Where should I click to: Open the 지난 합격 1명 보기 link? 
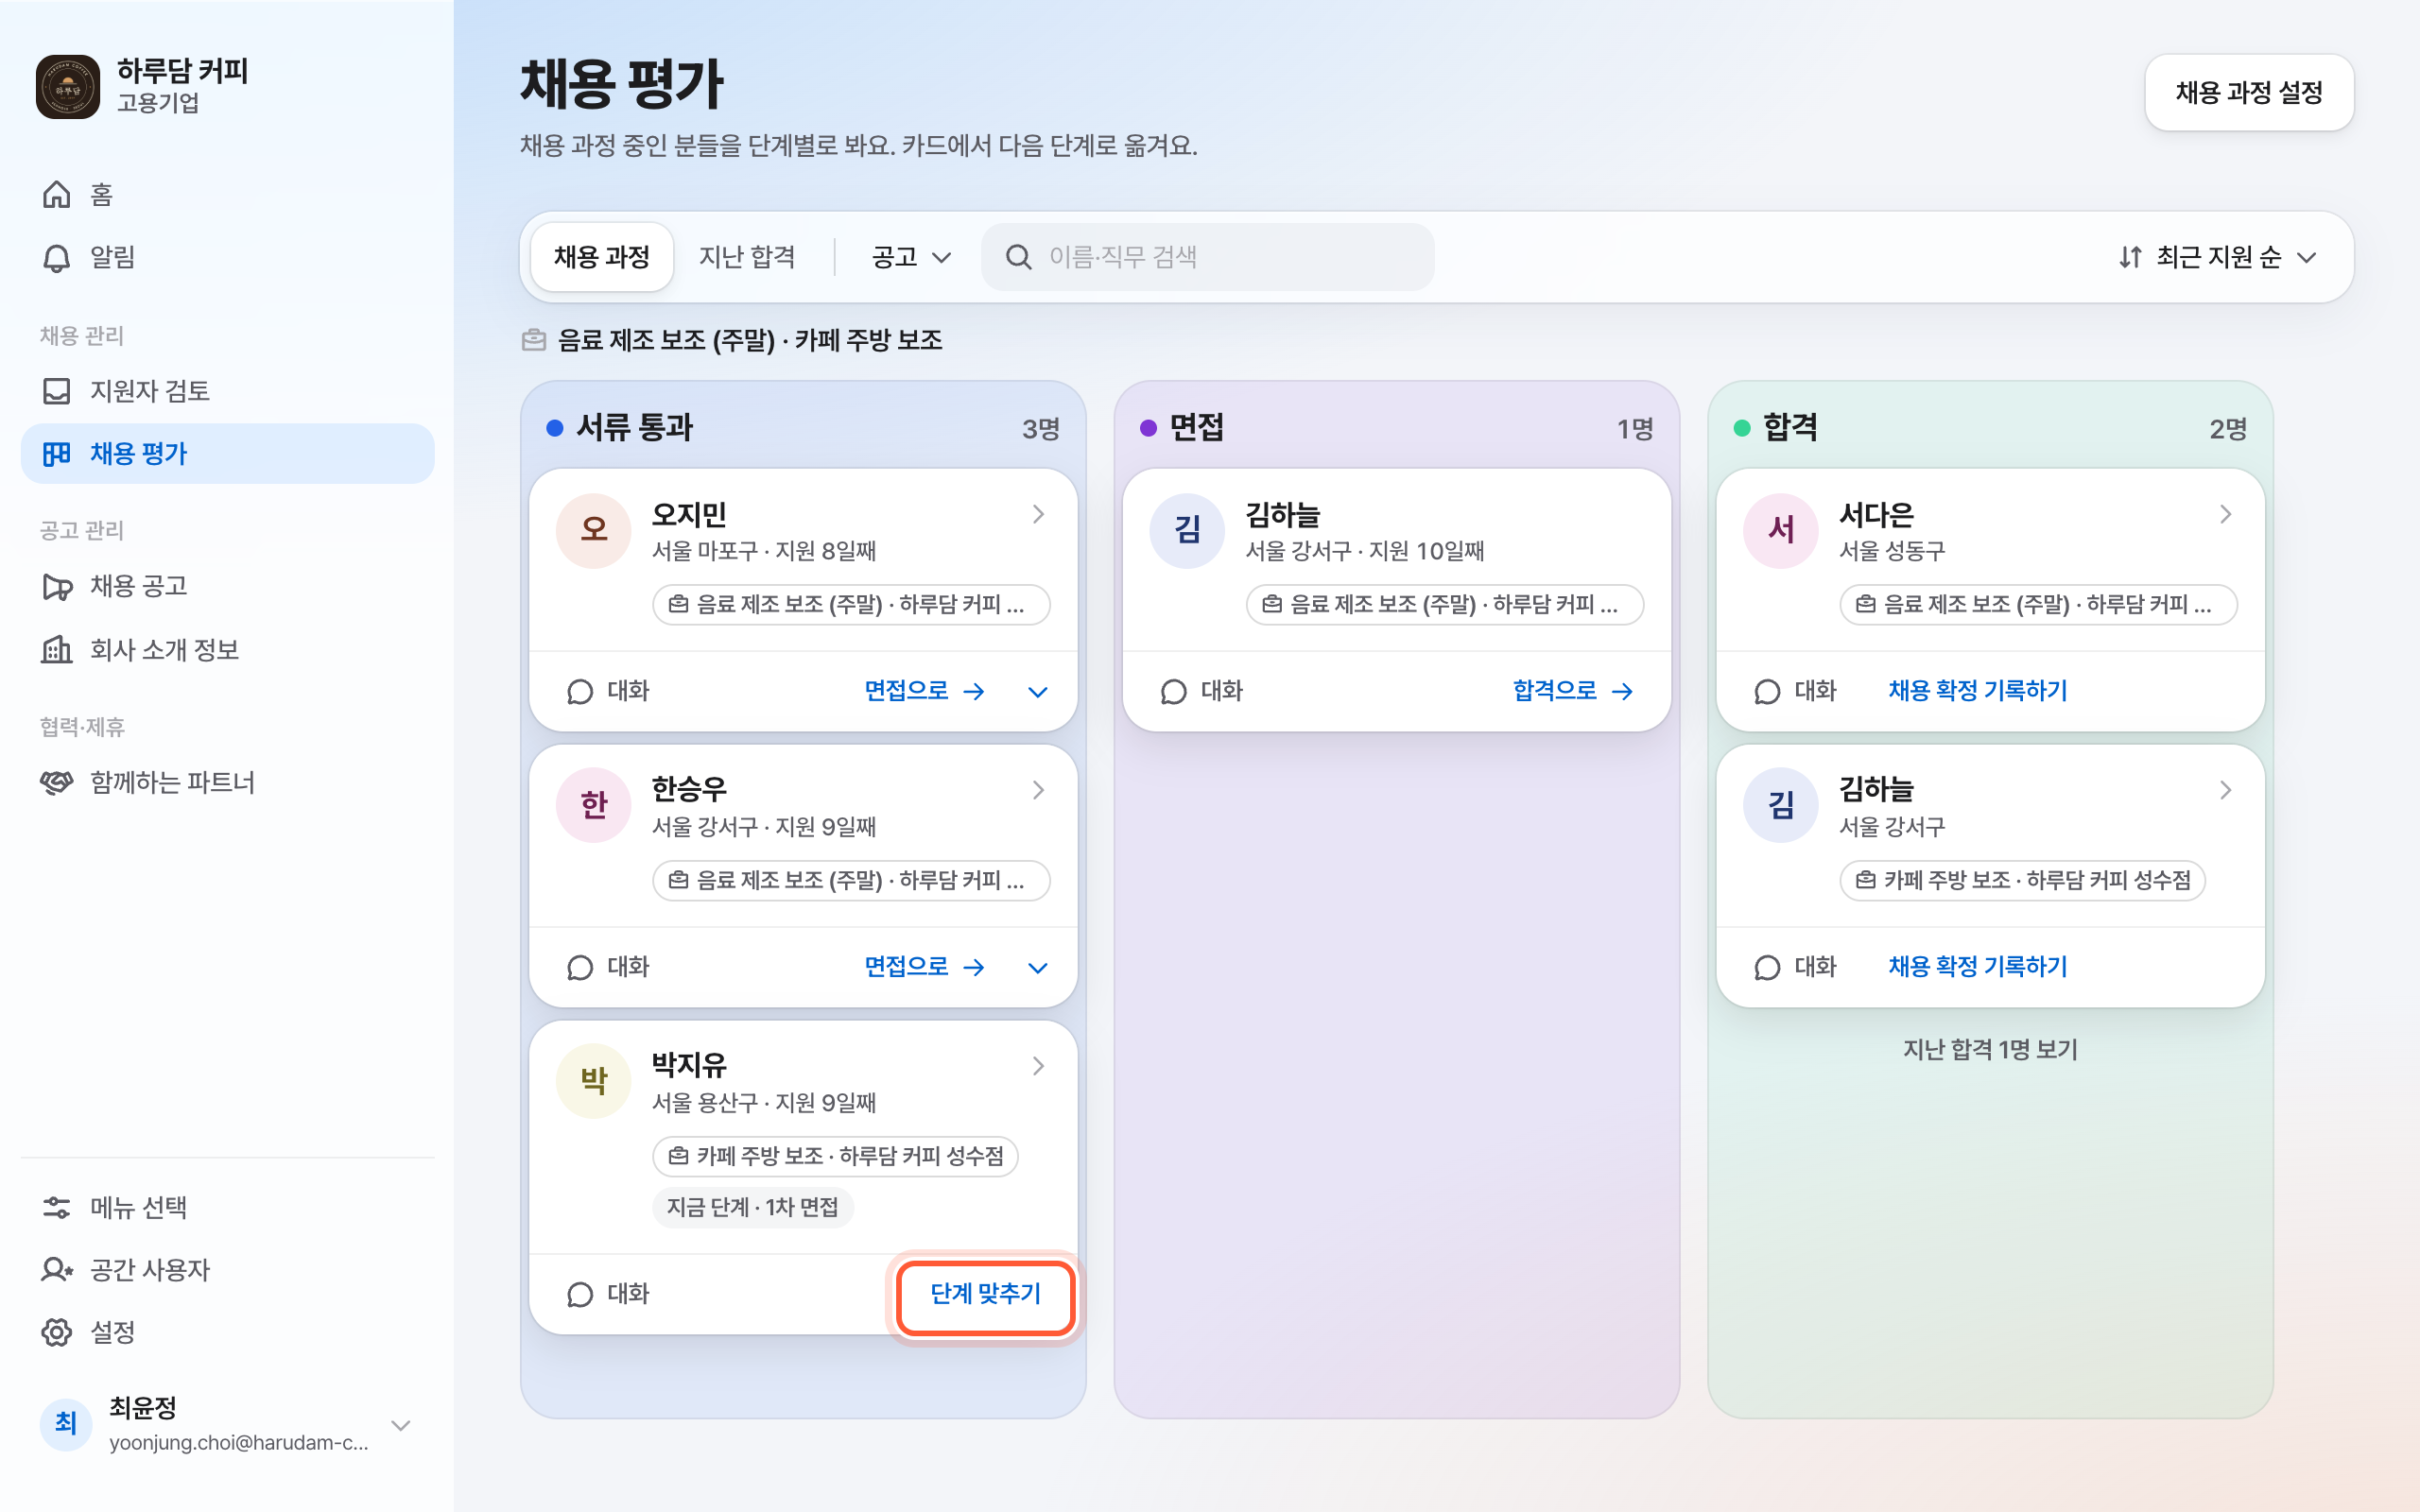(x=1990, y=1049)
